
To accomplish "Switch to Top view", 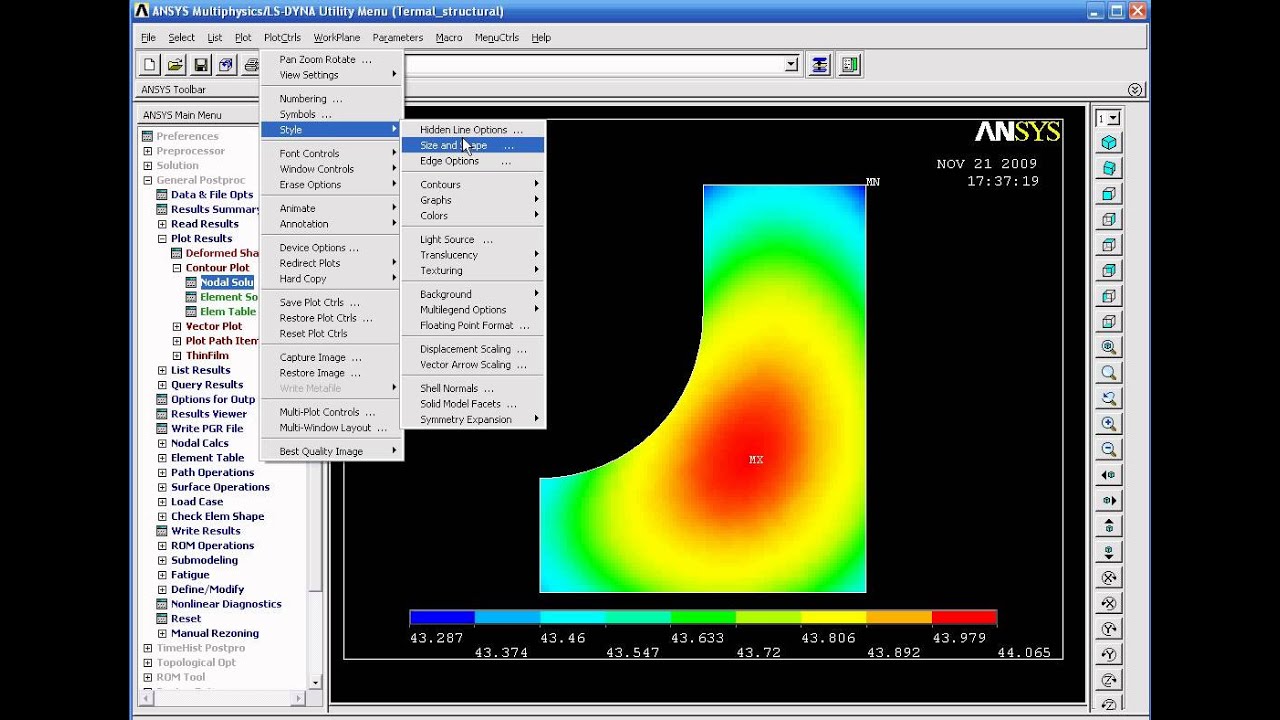I will pyautogui.click(x=1109, y=245).
